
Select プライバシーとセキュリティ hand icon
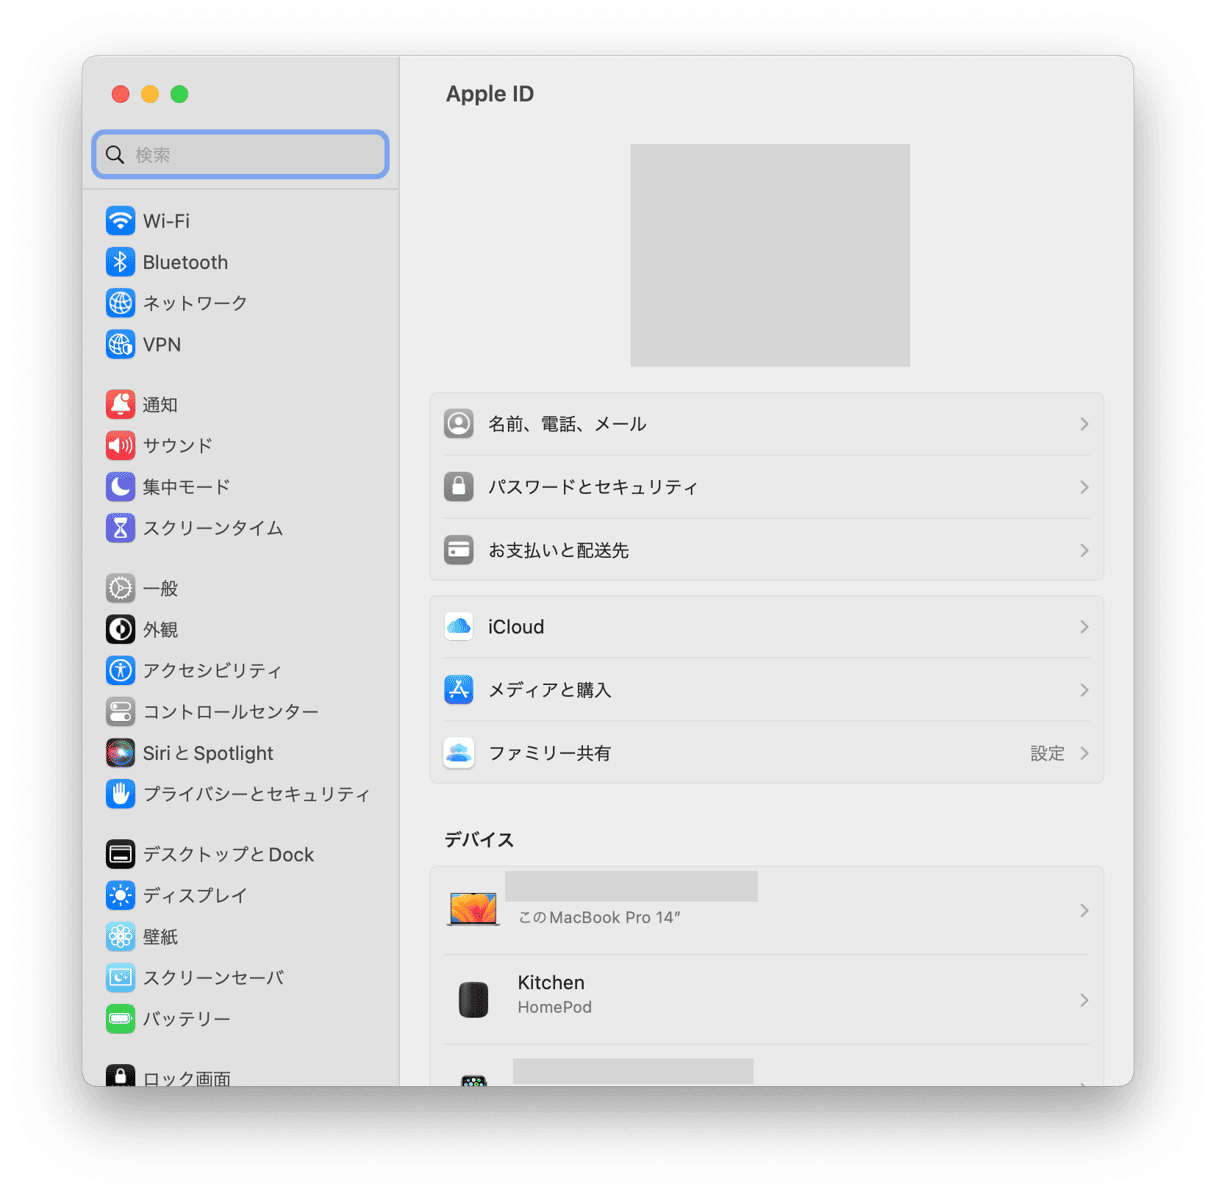point(120,793)
